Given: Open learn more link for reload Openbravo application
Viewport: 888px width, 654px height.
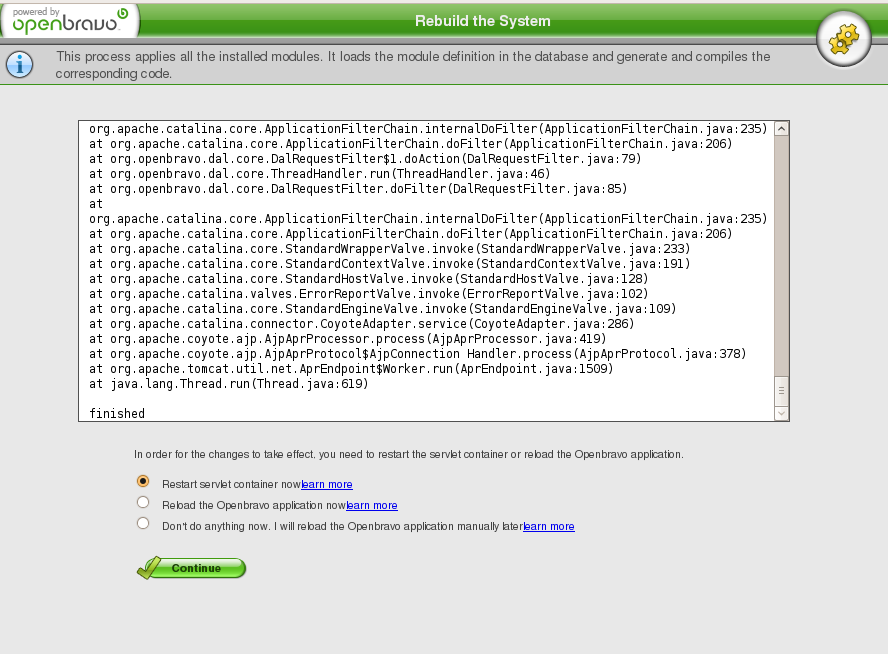Looking at the screenshot, I should click(x=372, y=505).
